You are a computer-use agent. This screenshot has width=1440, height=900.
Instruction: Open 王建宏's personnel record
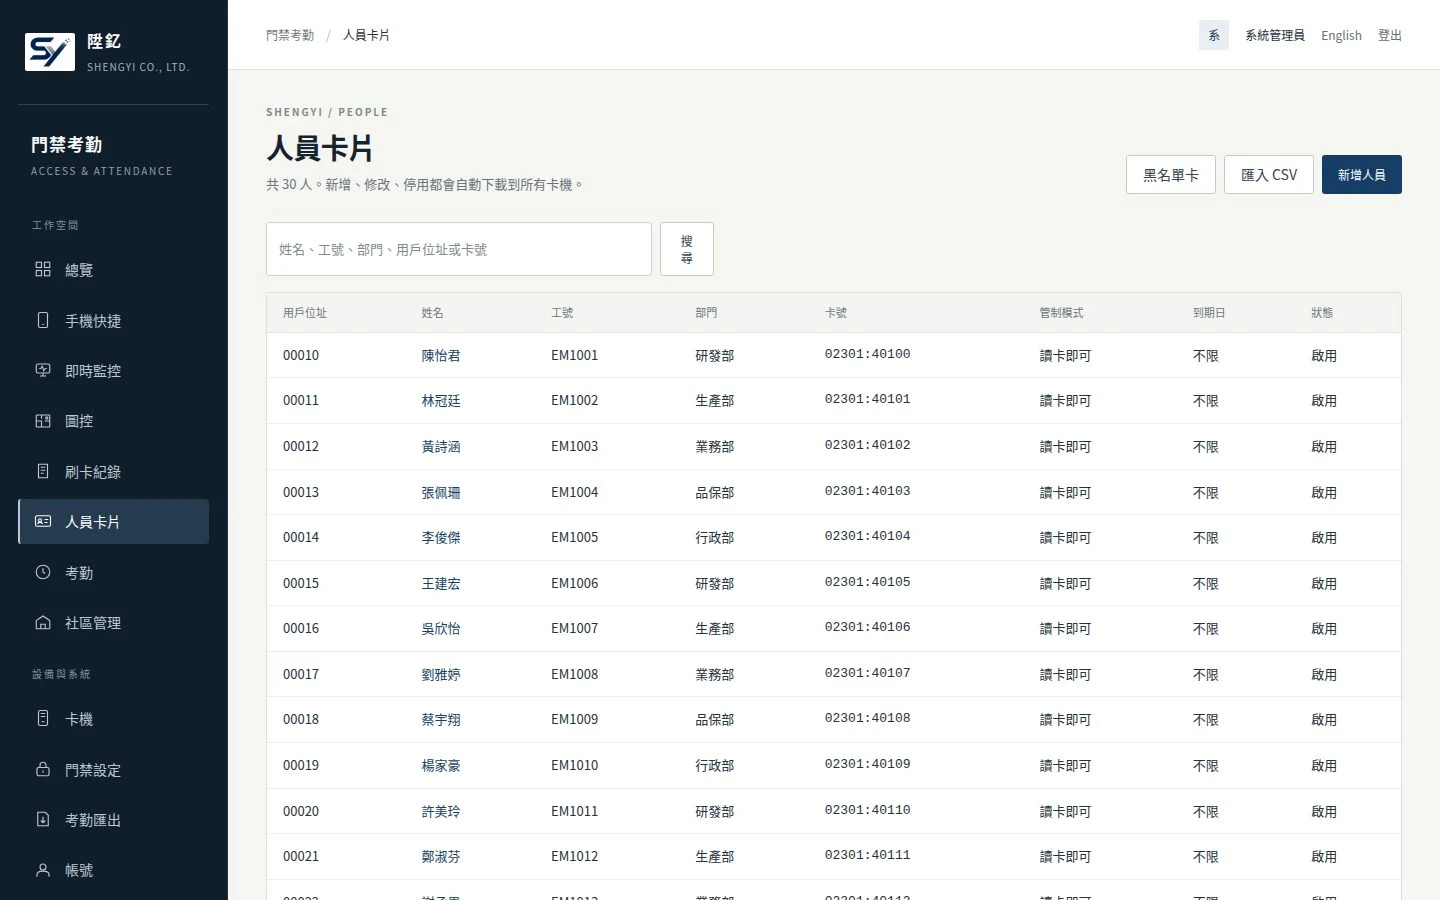(x=441, y=583)
